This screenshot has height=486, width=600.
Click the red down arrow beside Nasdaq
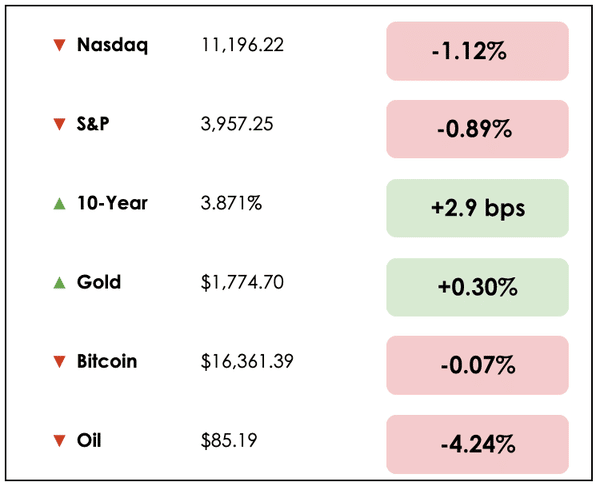point(59,46)
